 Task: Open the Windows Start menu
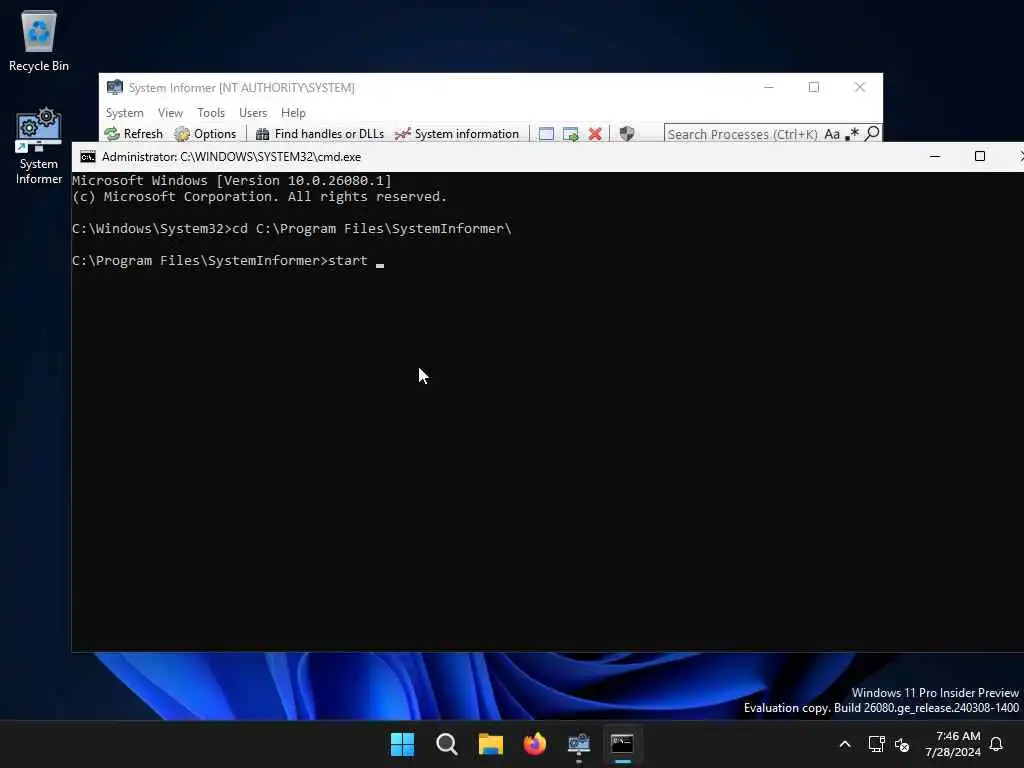pyautogui.click(x=402, y=744)
